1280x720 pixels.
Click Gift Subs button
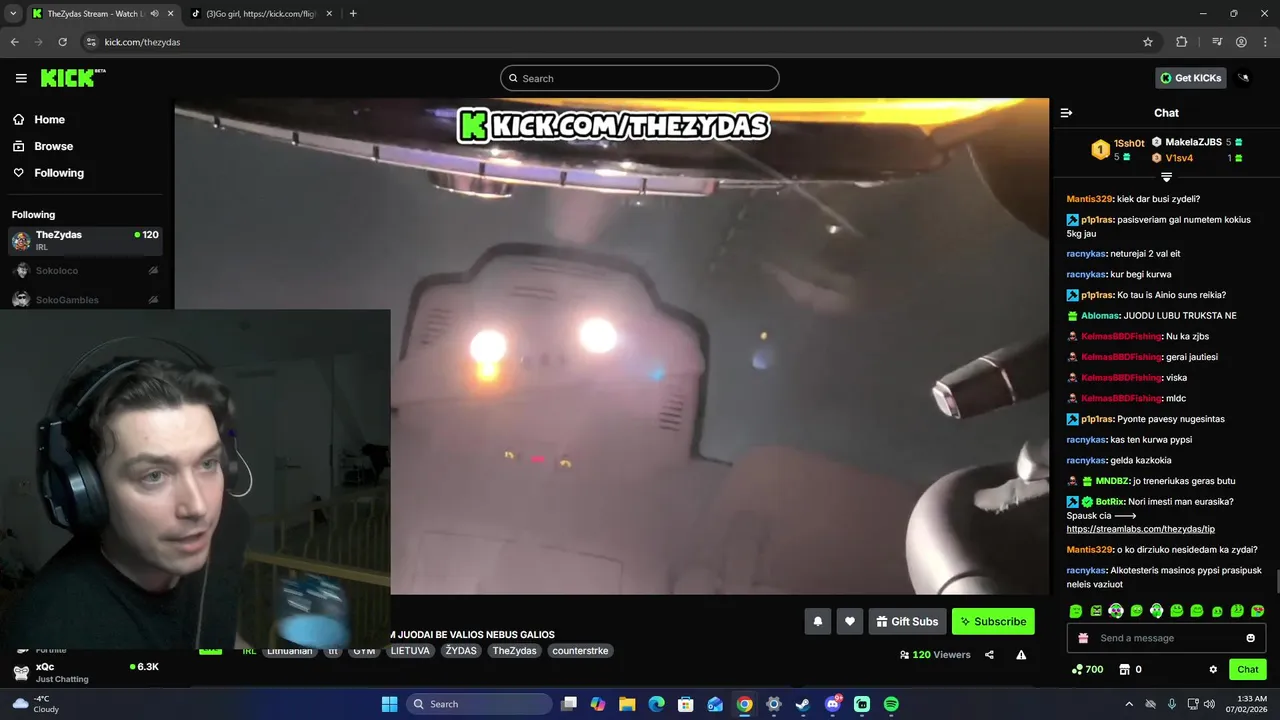(x=907, y=621)
